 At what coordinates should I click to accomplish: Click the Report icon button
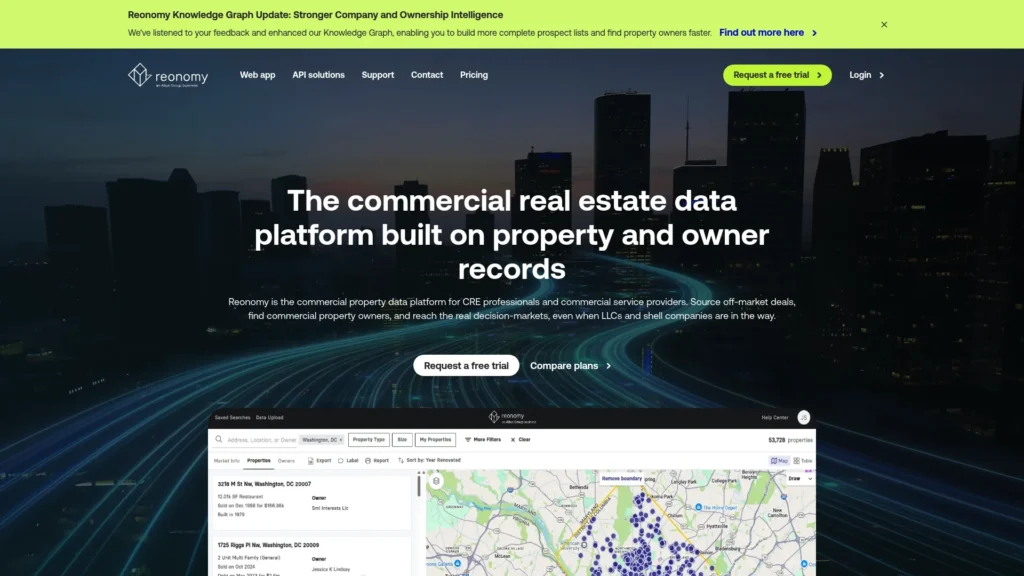pyautogui.click(x=377, y=460)
